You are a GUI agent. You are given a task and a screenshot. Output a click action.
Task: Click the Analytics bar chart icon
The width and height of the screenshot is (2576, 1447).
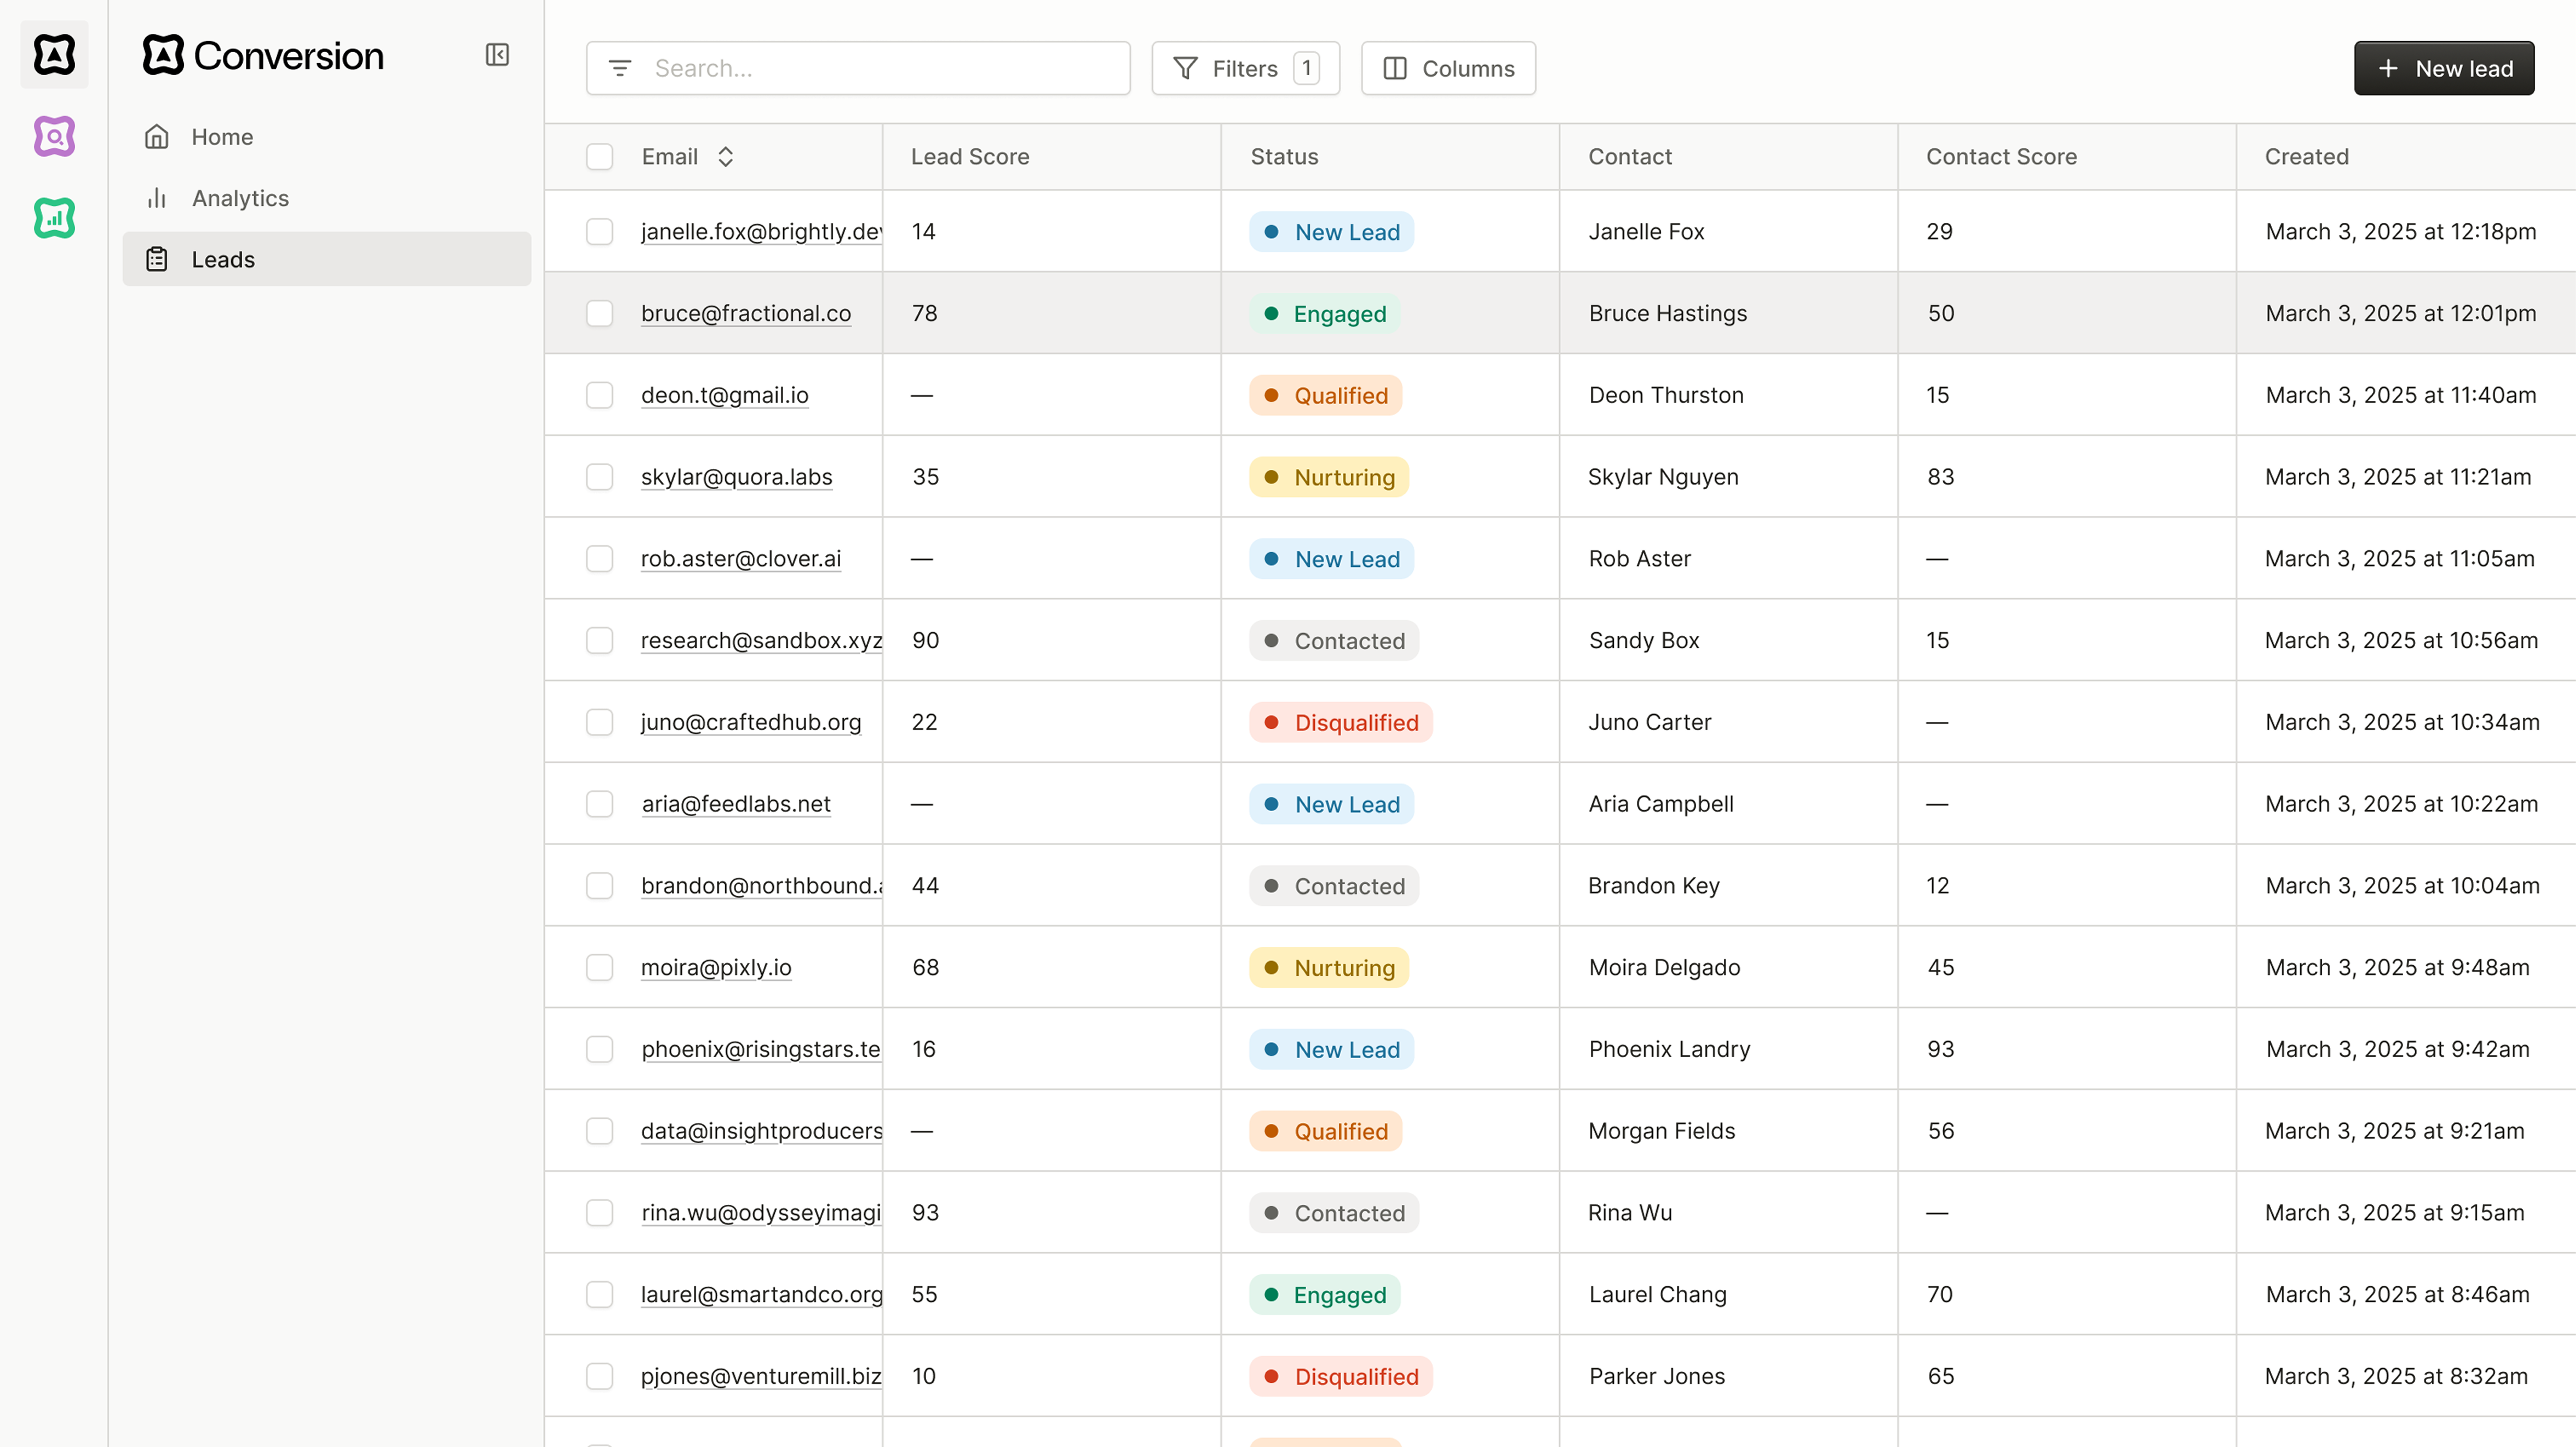157,198
